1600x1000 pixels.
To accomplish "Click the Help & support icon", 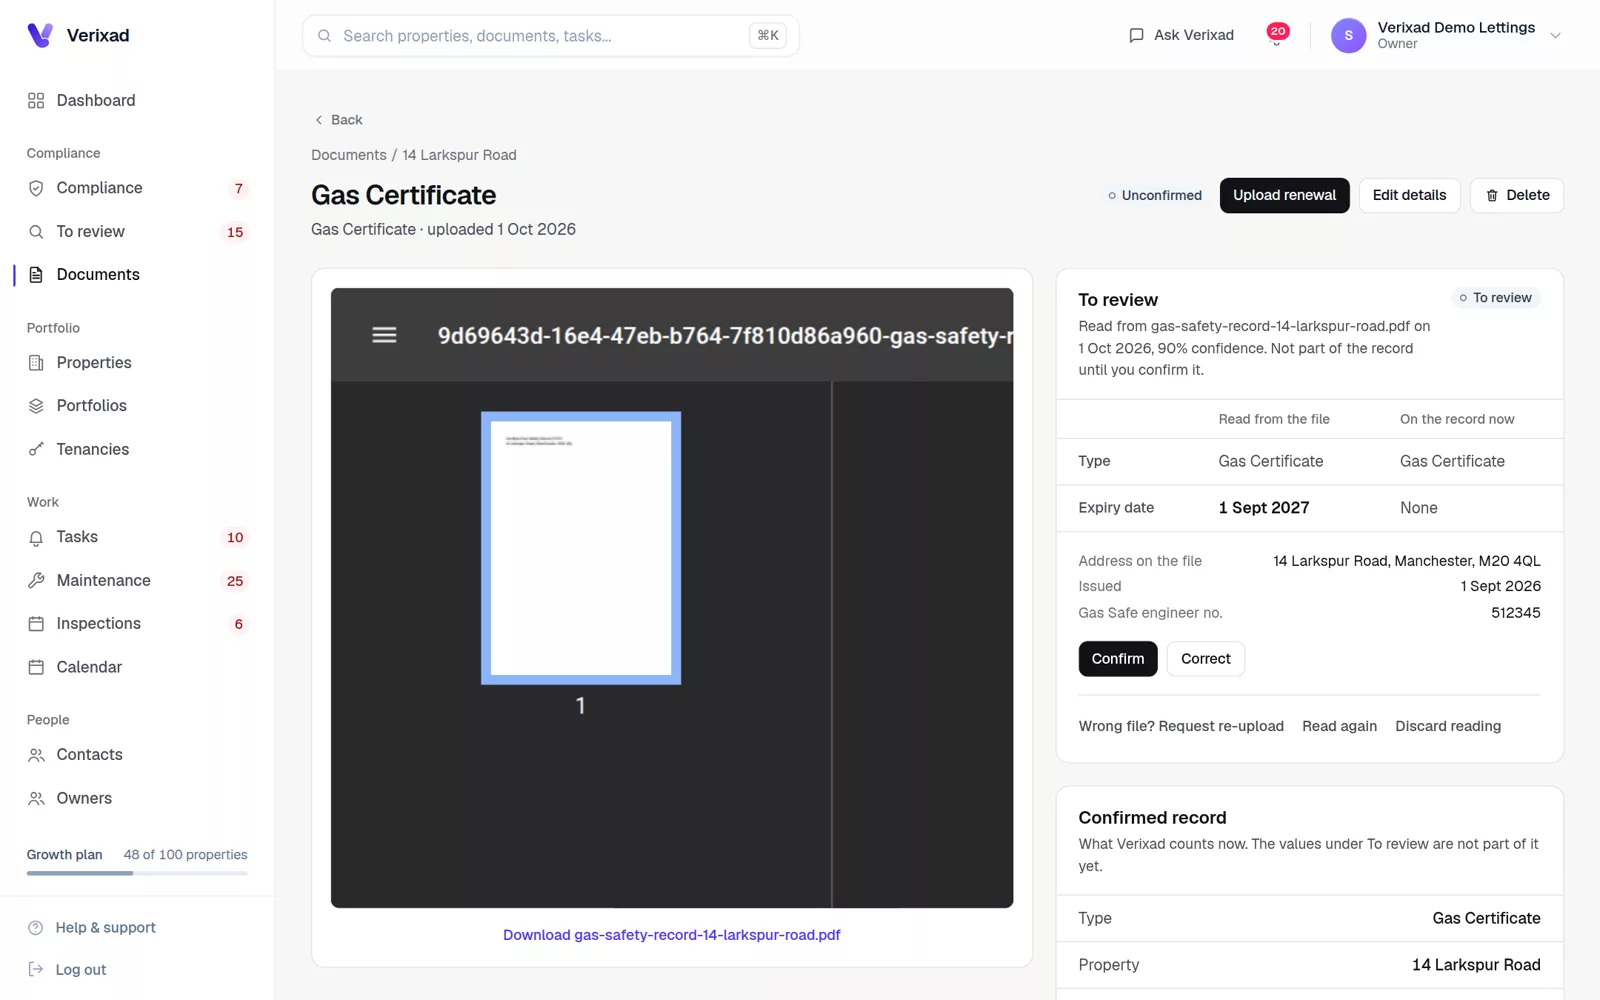I will (x=36, y=928).
